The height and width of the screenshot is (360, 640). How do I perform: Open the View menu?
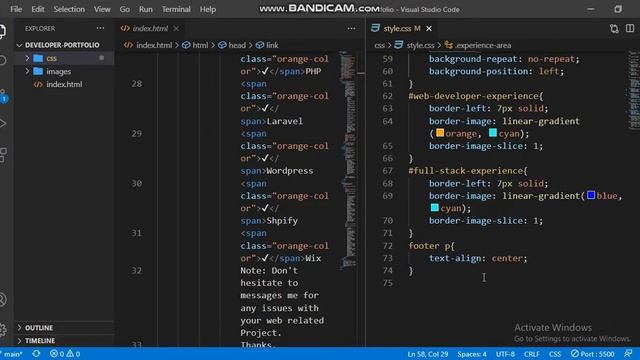click(x=102, y=9)
